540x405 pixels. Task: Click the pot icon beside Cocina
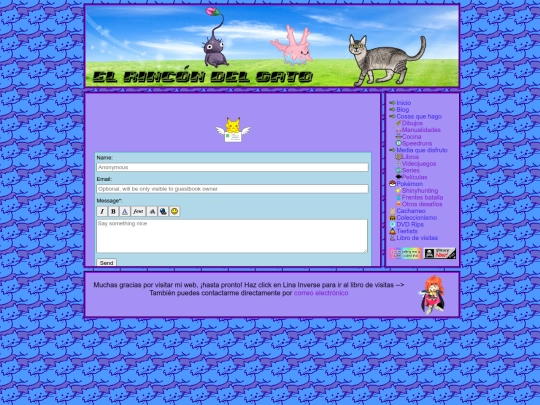[x=398, y=136]
